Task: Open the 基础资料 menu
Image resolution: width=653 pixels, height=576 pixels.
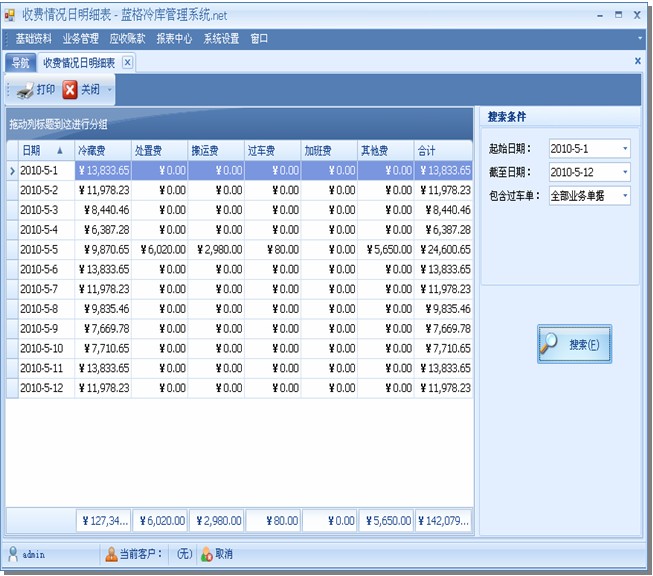Action: point(34,39)
